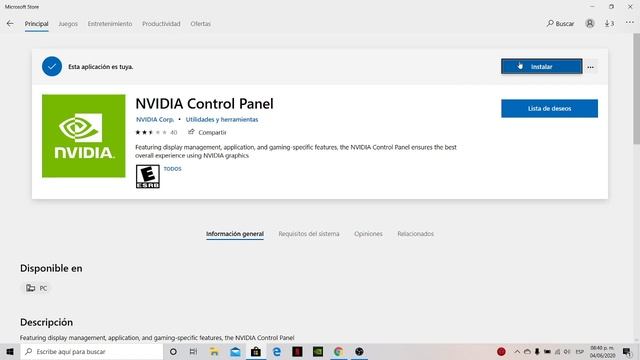This screenshot has width=640, height=360.
Task: Open the Opiniones tab
Action: click(368, 234)
